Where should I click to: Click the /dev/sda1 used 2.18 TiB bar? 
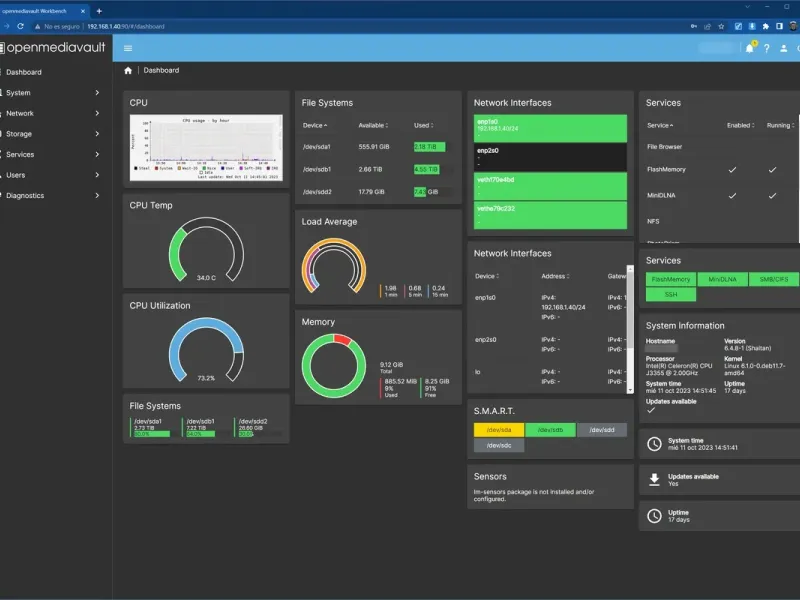click(429, 147)
